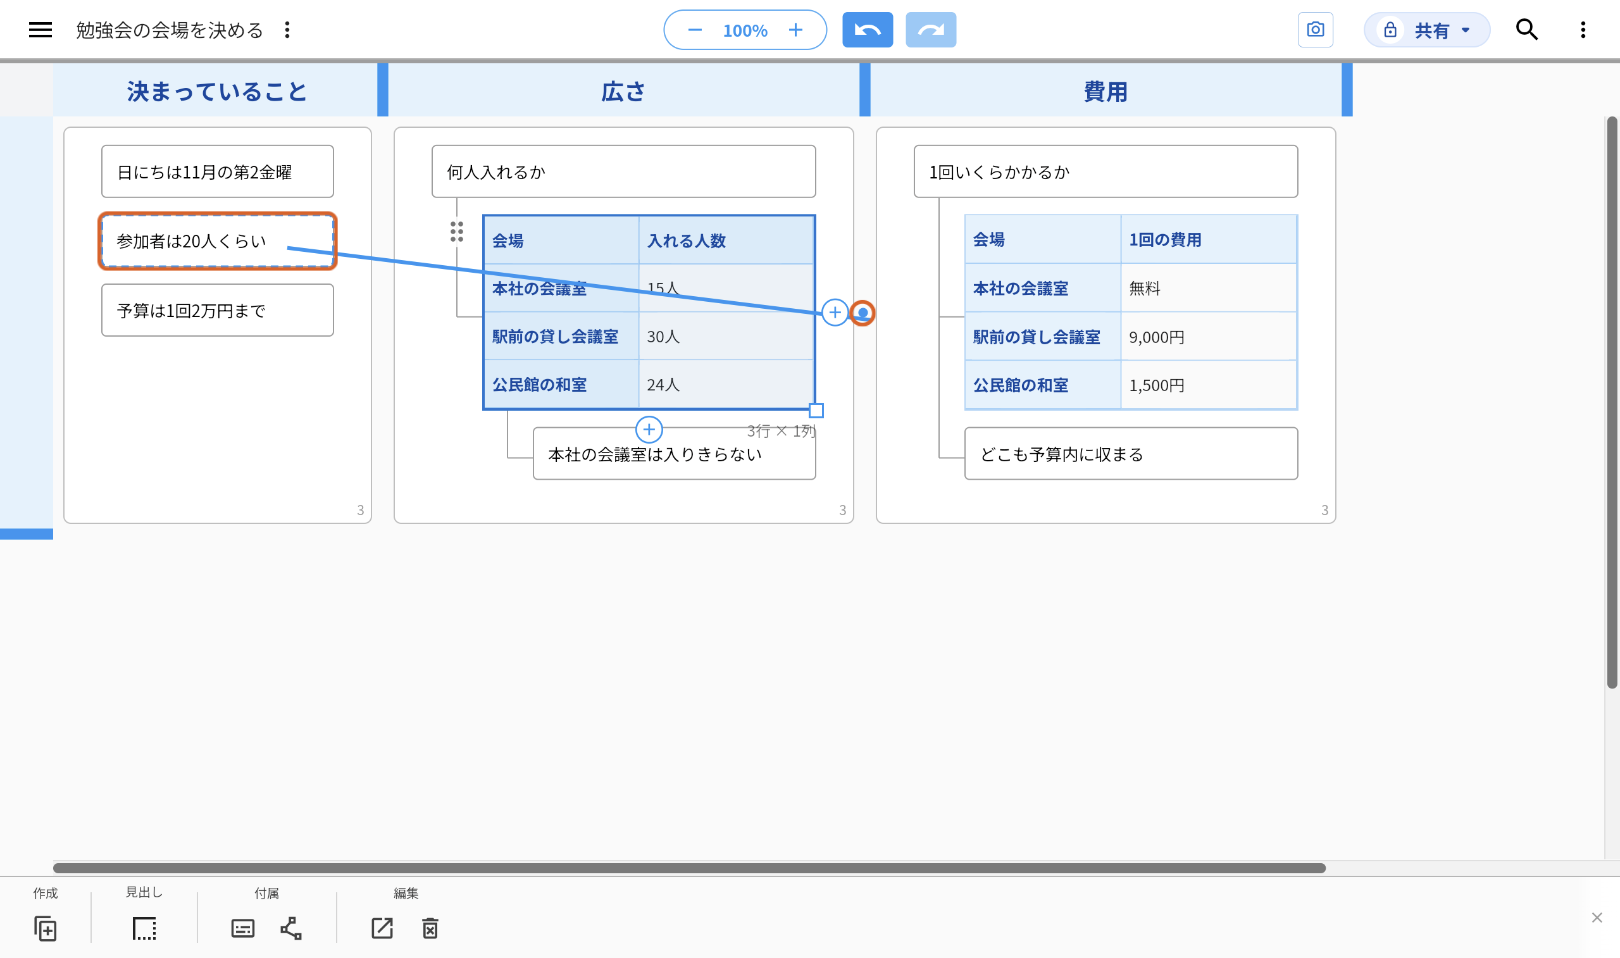
Task: Select the どこも予算内に収まる card
Action: click(1131, 454)
